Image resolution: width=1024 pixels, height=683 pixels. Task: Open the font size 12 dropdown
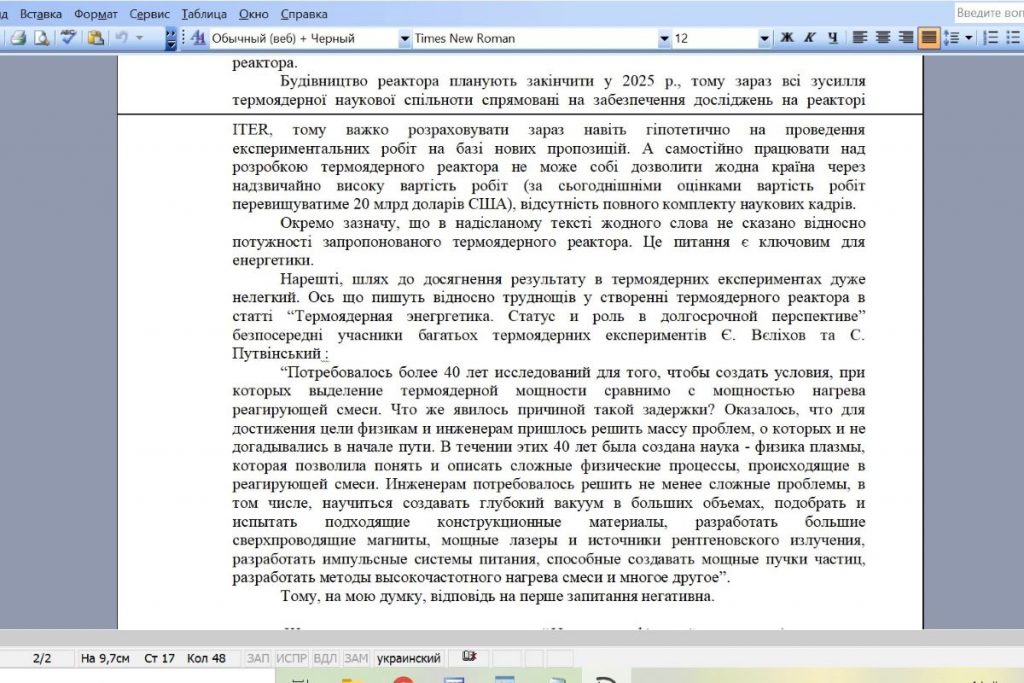(764, 38)
